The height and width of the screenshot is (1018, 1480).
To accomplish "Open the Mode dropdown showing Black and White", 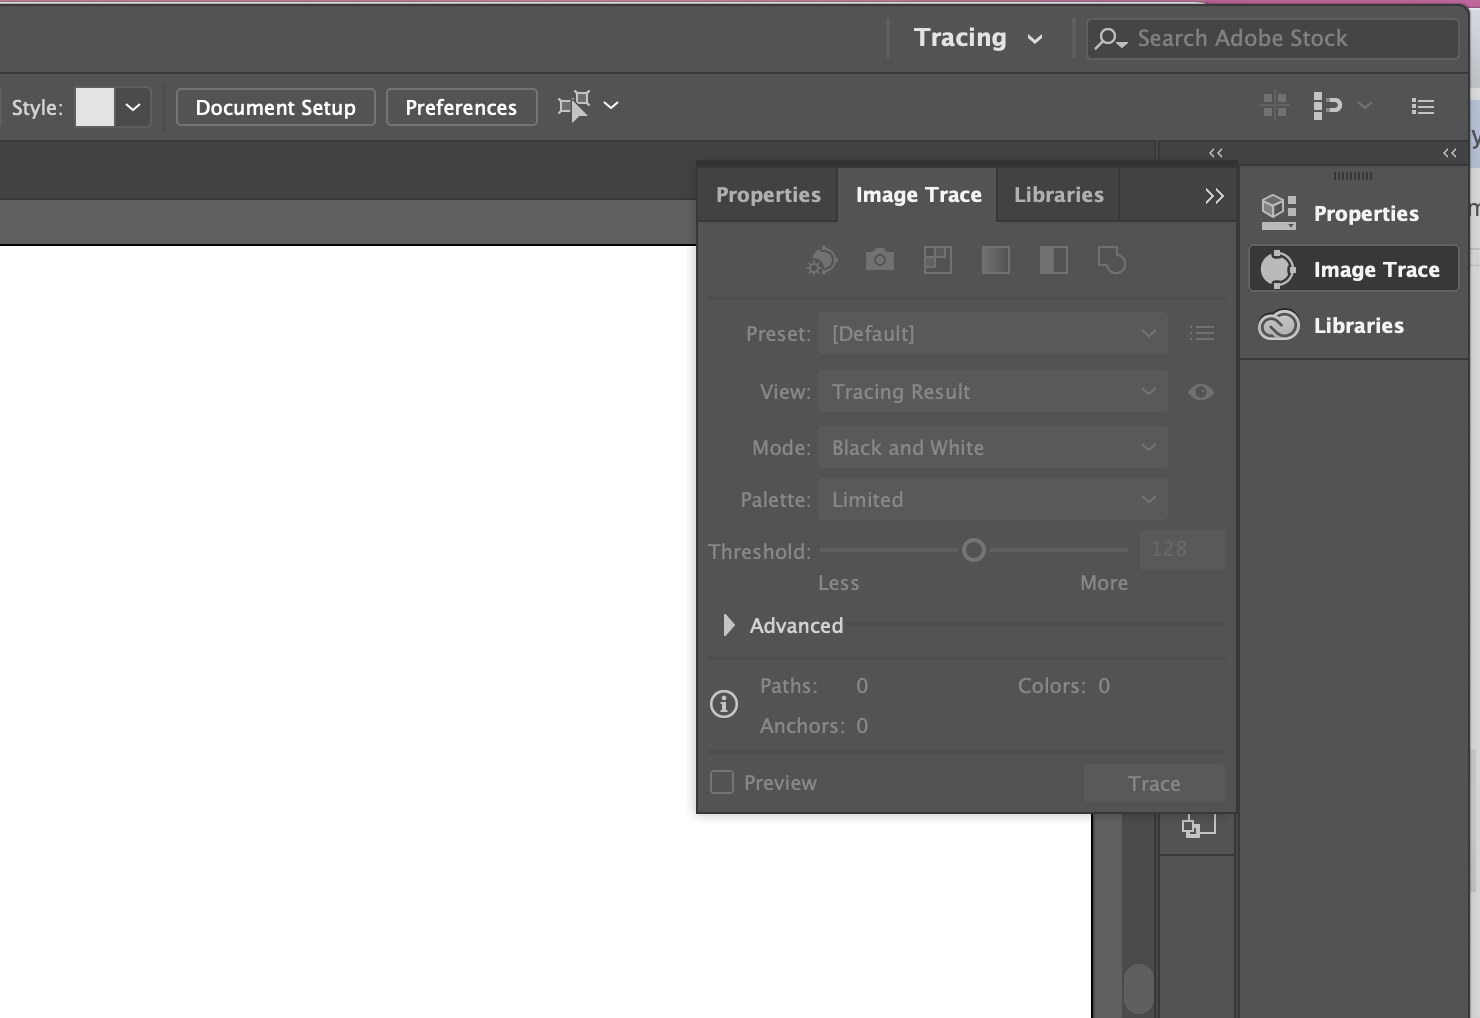I will 992,448.
